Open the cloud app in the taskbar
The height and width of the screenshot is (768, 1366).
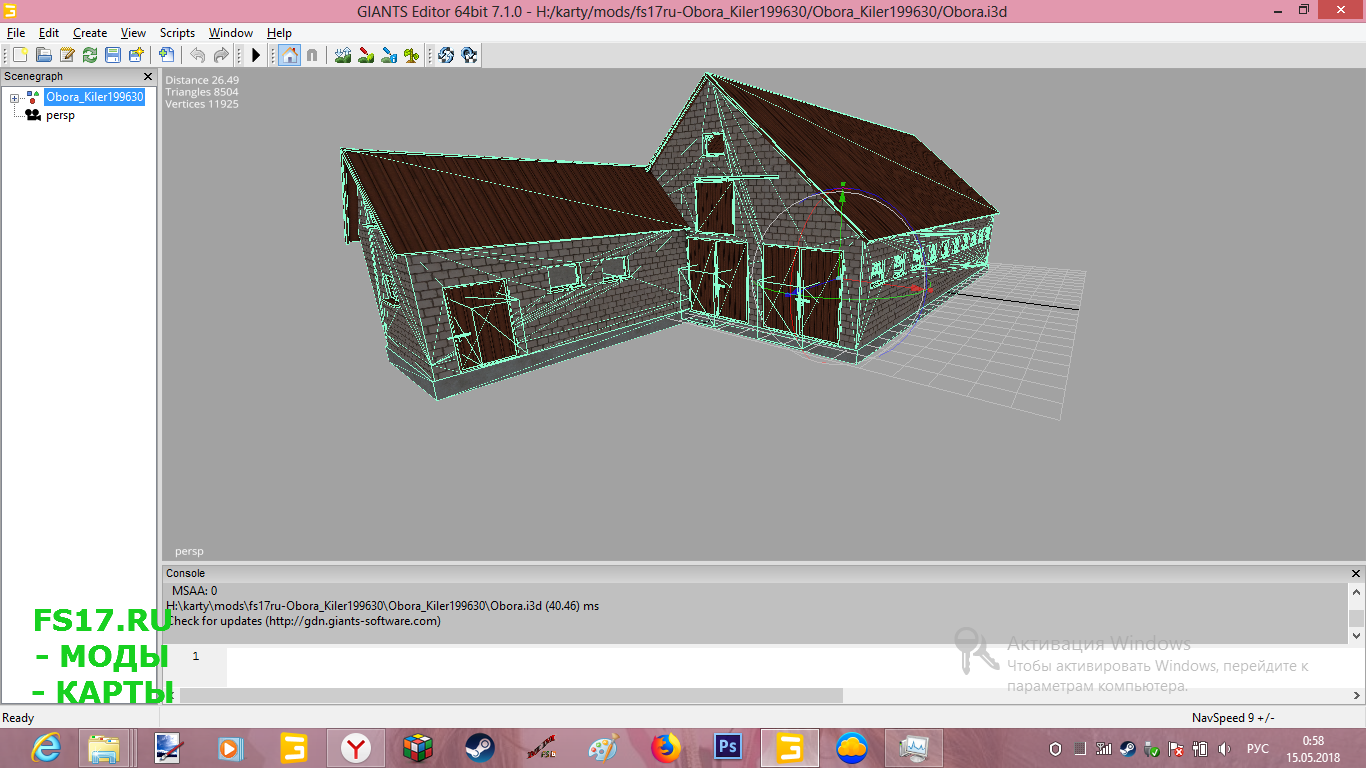coord(851,748)
